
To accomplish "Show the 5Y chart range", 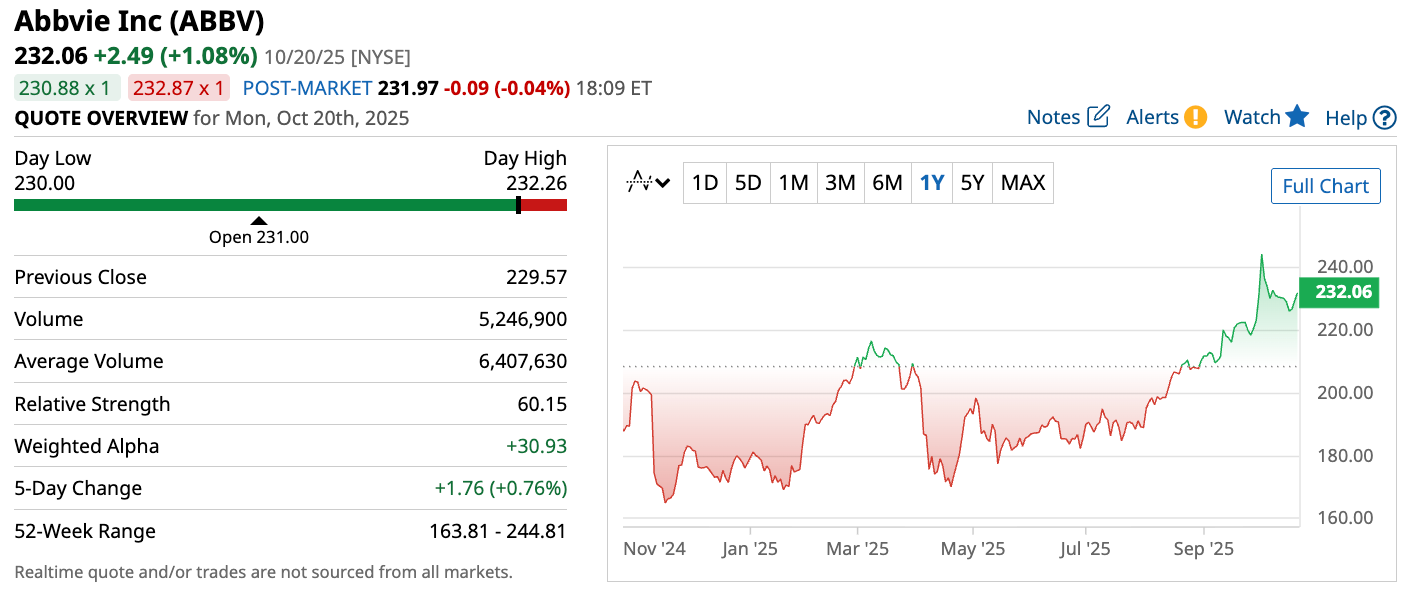I will [972, 183].
